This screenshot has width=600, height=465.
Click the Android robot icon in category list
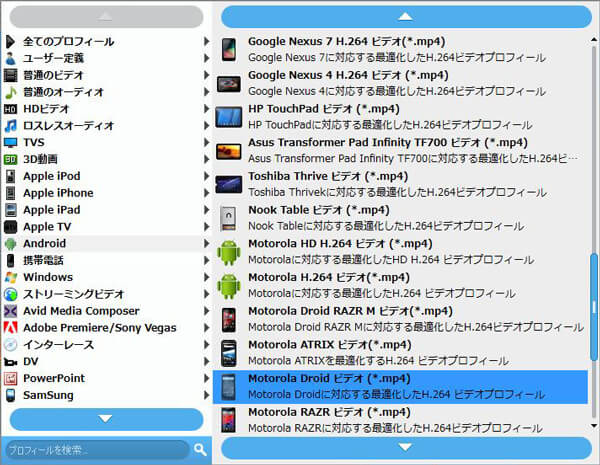11,243
